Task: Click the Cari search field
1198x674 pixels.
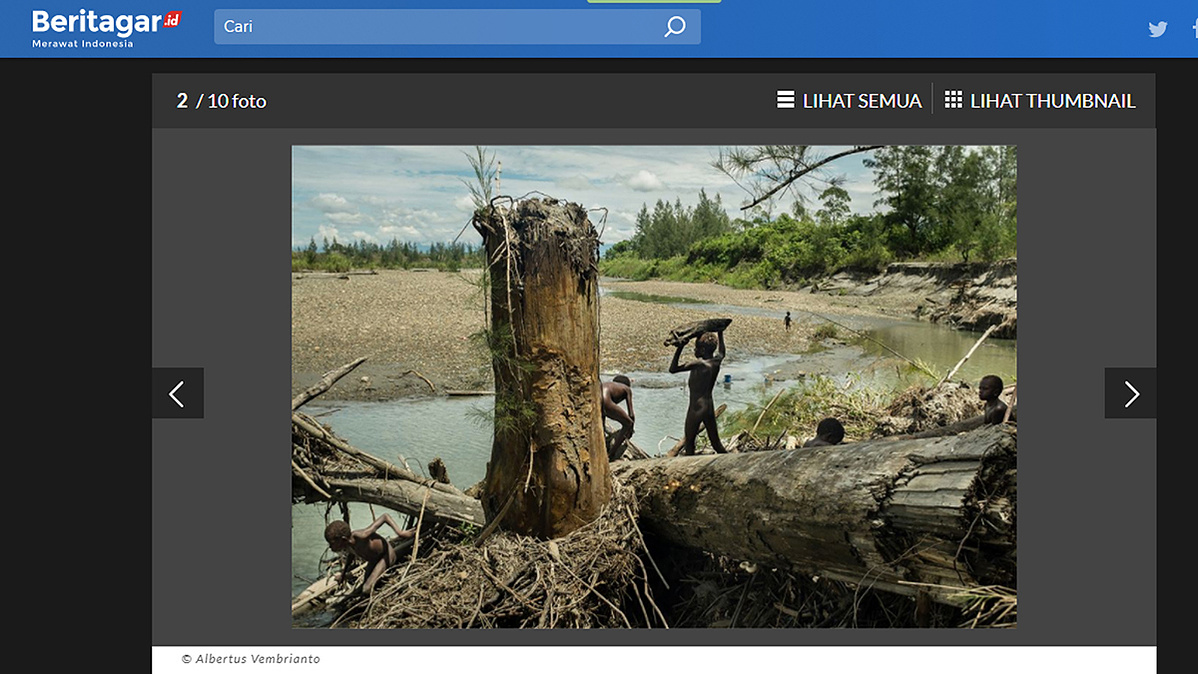Action: (x=457, y=27)
